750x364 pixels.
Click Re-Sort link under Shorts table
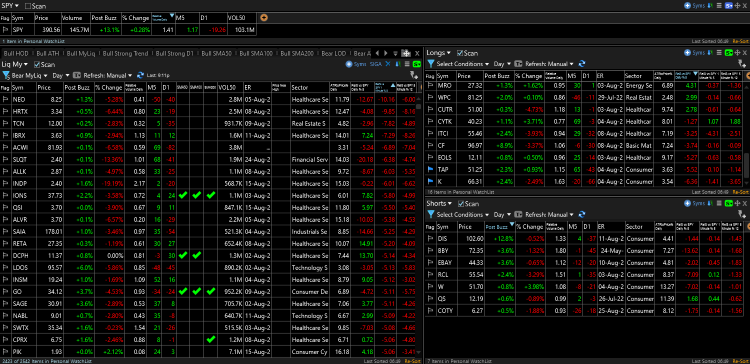739,361
